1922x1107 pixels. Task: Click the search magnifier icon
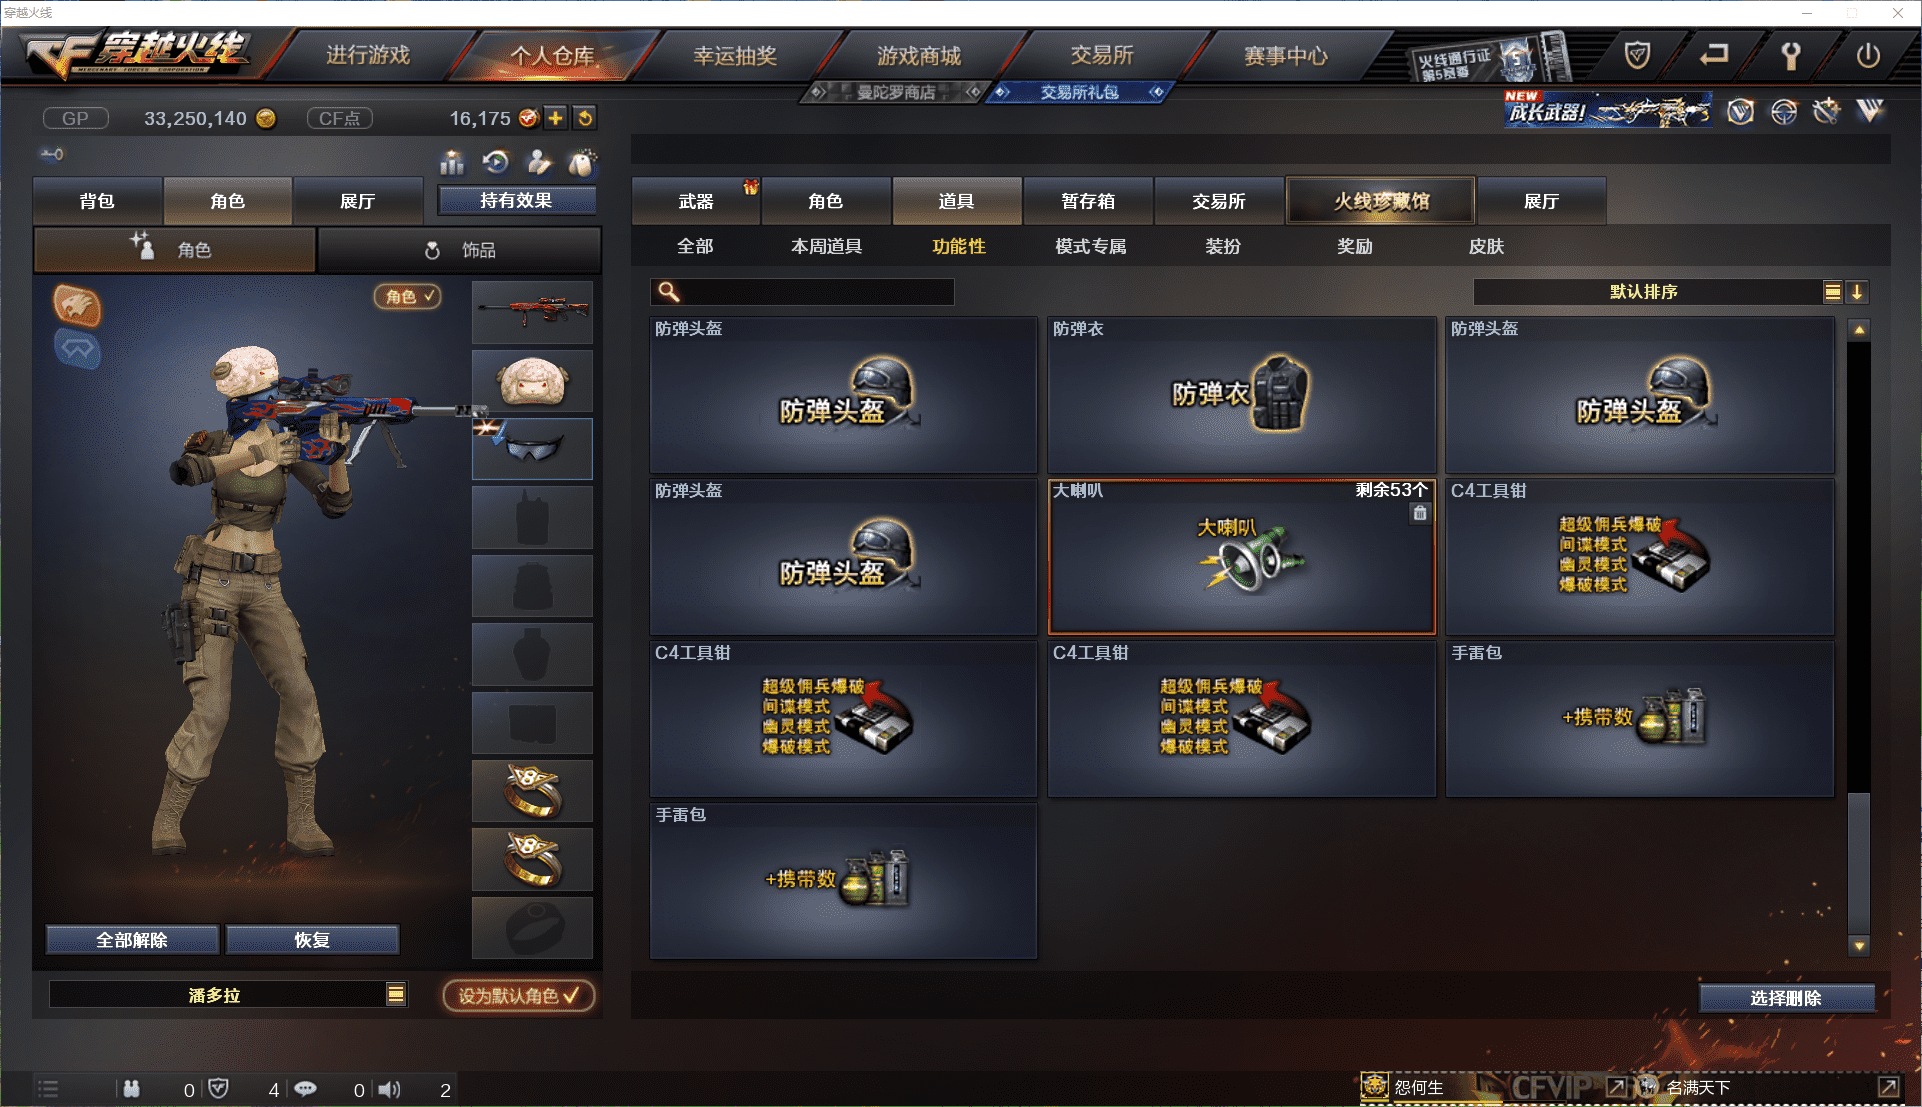(x=669, y=292)
